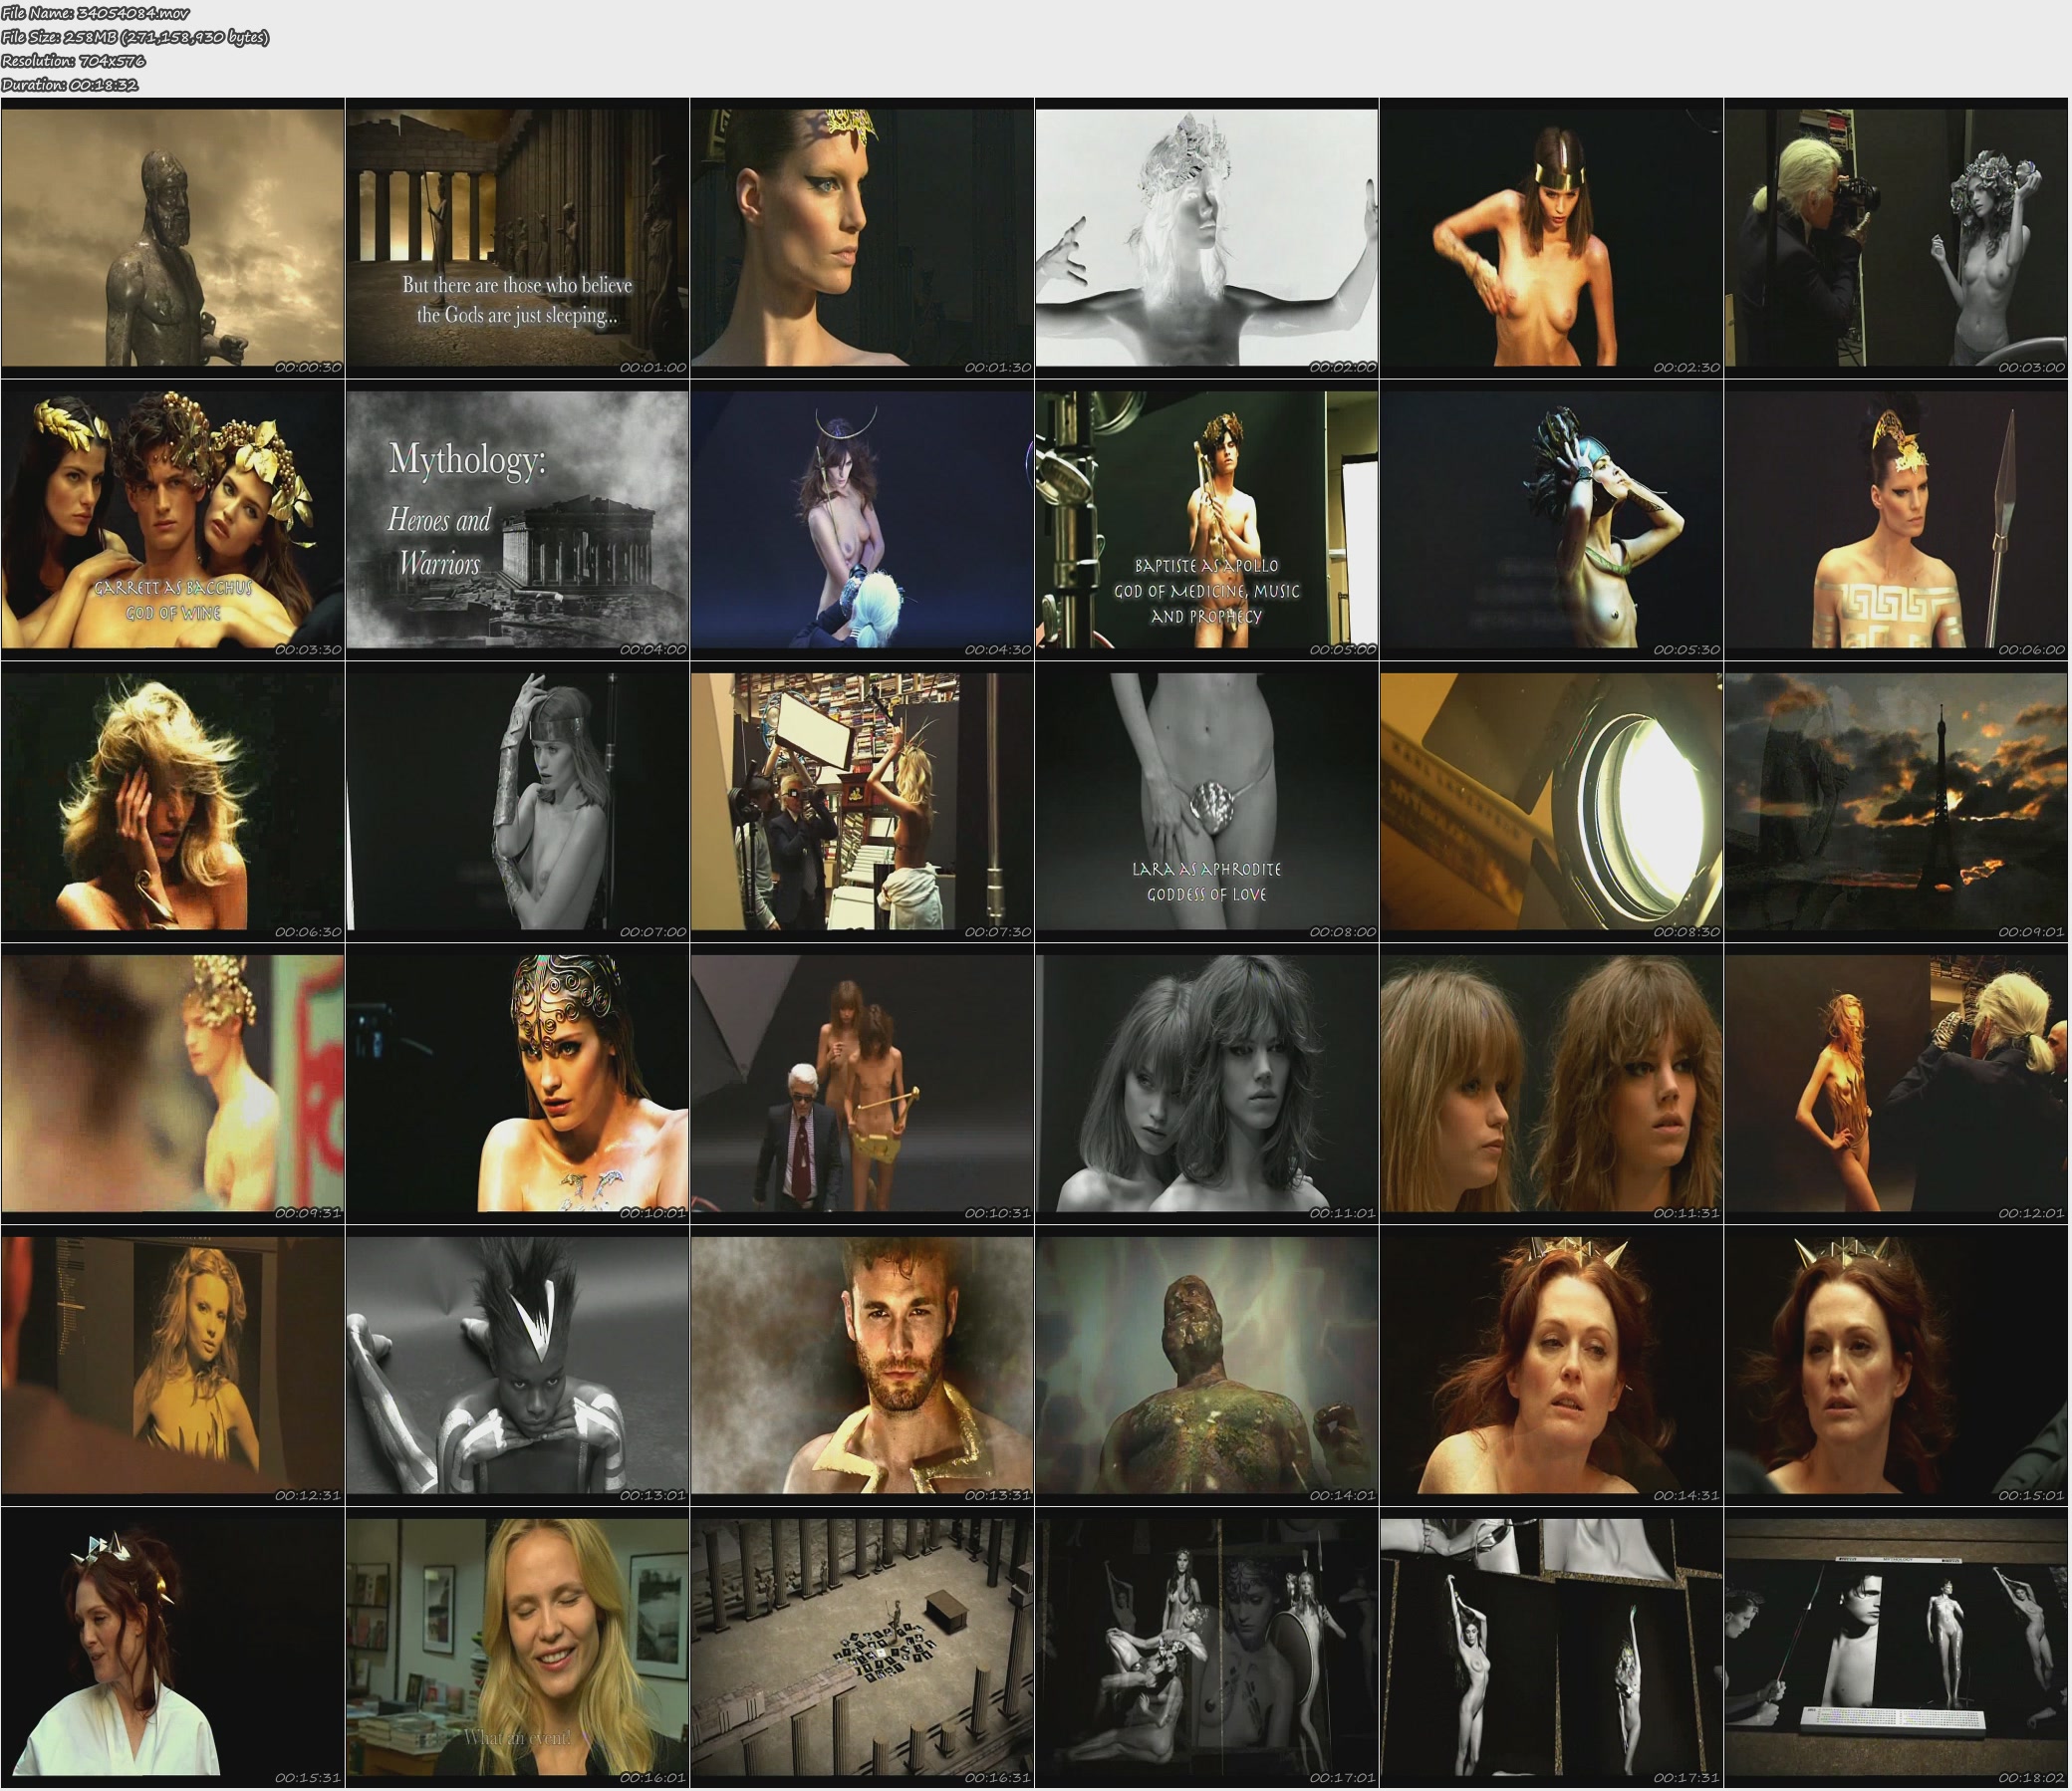Screen dimensions: 2072x1791
Task: Select the Resolution 704x576 header line
Action: click(74, 61)
